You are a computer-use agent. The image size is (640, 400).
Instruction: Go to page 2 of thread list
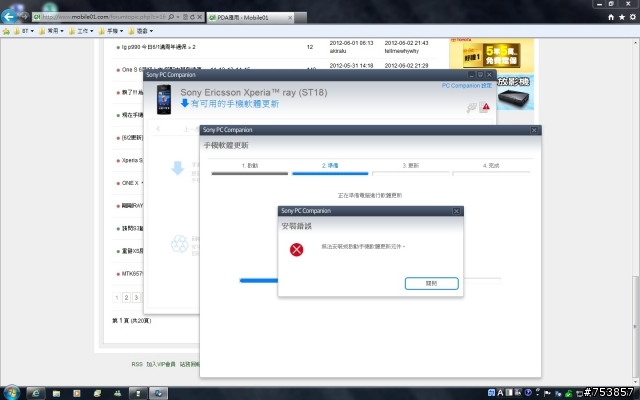127,298
